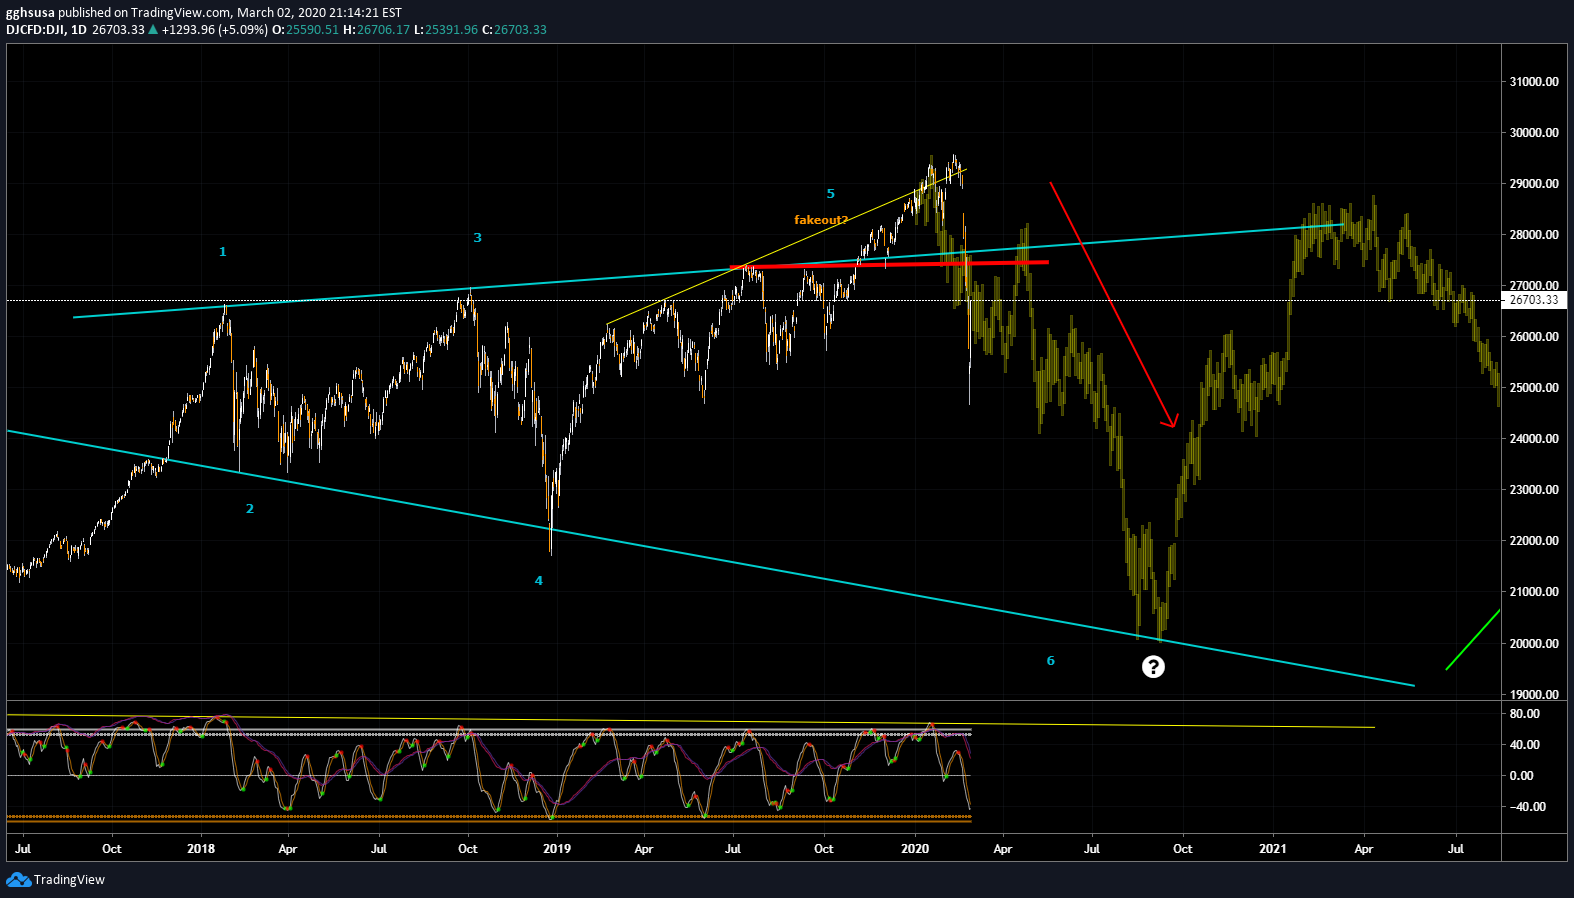This screenshot has width=1574, height=898.
Task: Click the 20000.00 price axis label
Action: coord(1534,644)
